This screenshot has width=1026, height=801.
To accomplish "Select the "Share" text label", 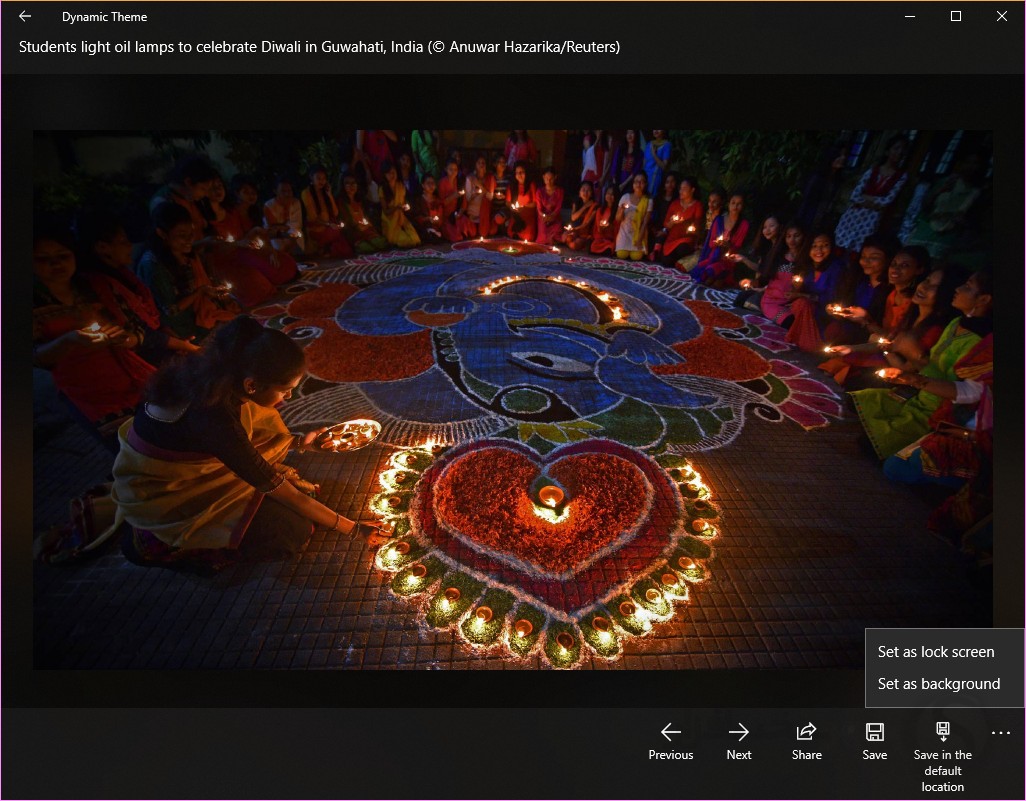I will tap(806, 755).
